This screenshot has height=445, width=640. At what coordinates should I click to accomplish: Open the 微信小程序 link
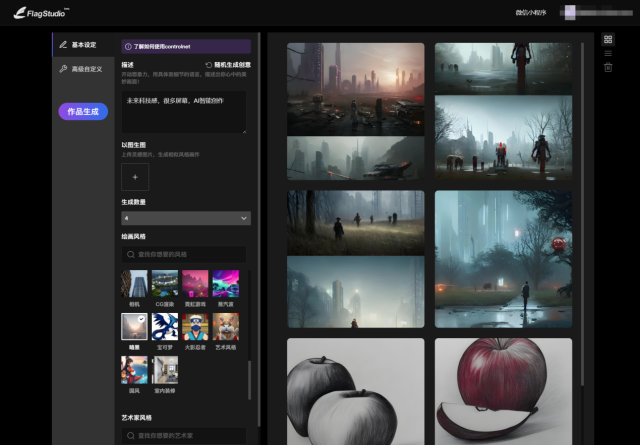tap(530, 13)
